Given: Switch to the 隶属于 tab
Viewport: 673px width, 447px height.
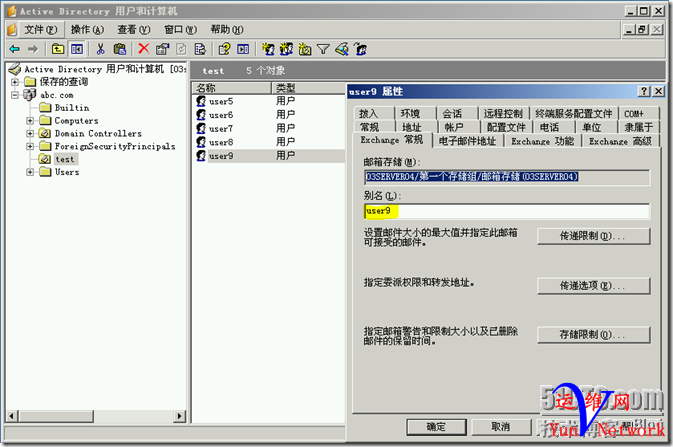Looking at the screenshot, I should [639, 127].
